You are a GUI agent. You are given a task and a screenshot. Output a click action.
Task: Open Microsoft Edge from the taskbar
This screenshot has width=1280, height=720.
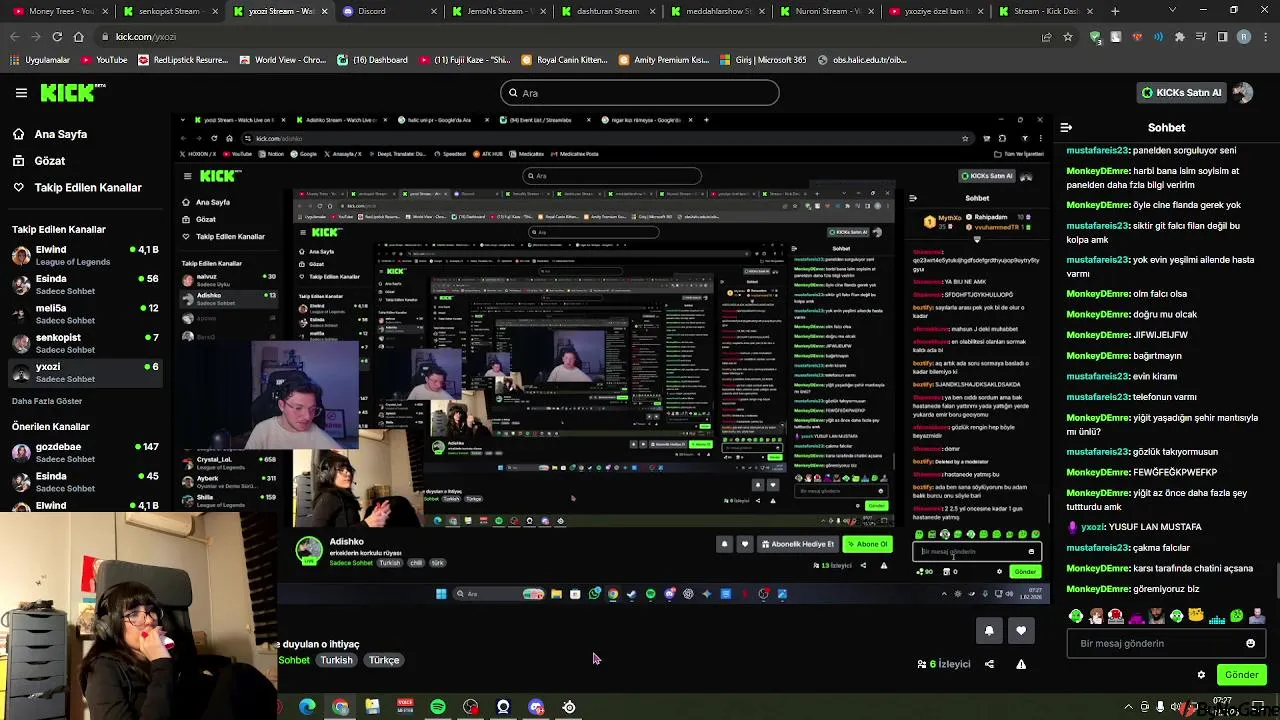pyautogui.click(x=307, y=707)
